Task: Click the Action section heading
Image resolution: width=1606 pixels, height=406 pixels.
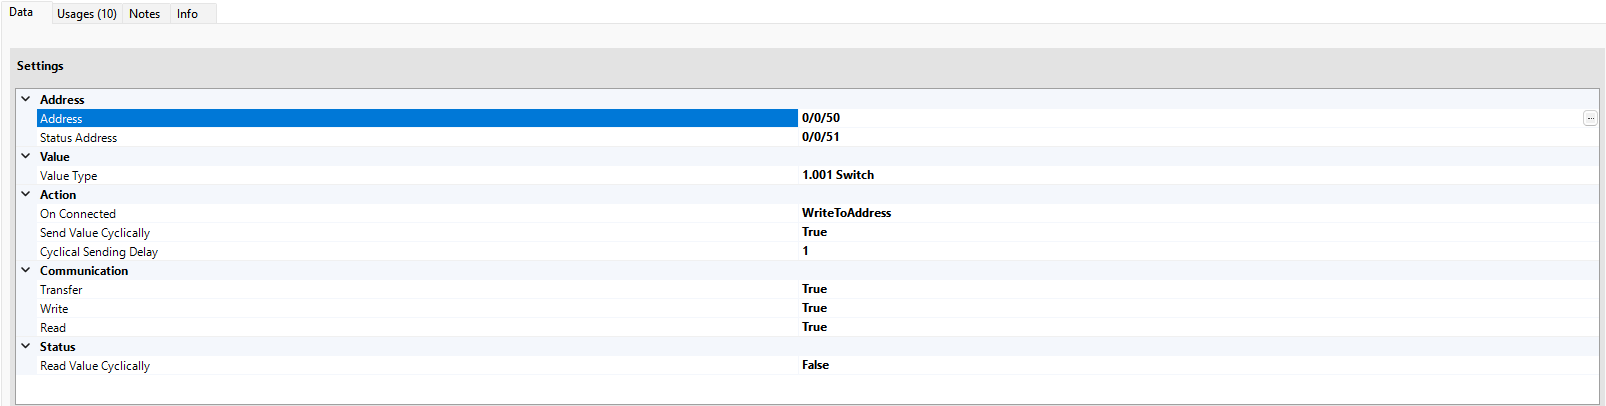Action: 58,195
